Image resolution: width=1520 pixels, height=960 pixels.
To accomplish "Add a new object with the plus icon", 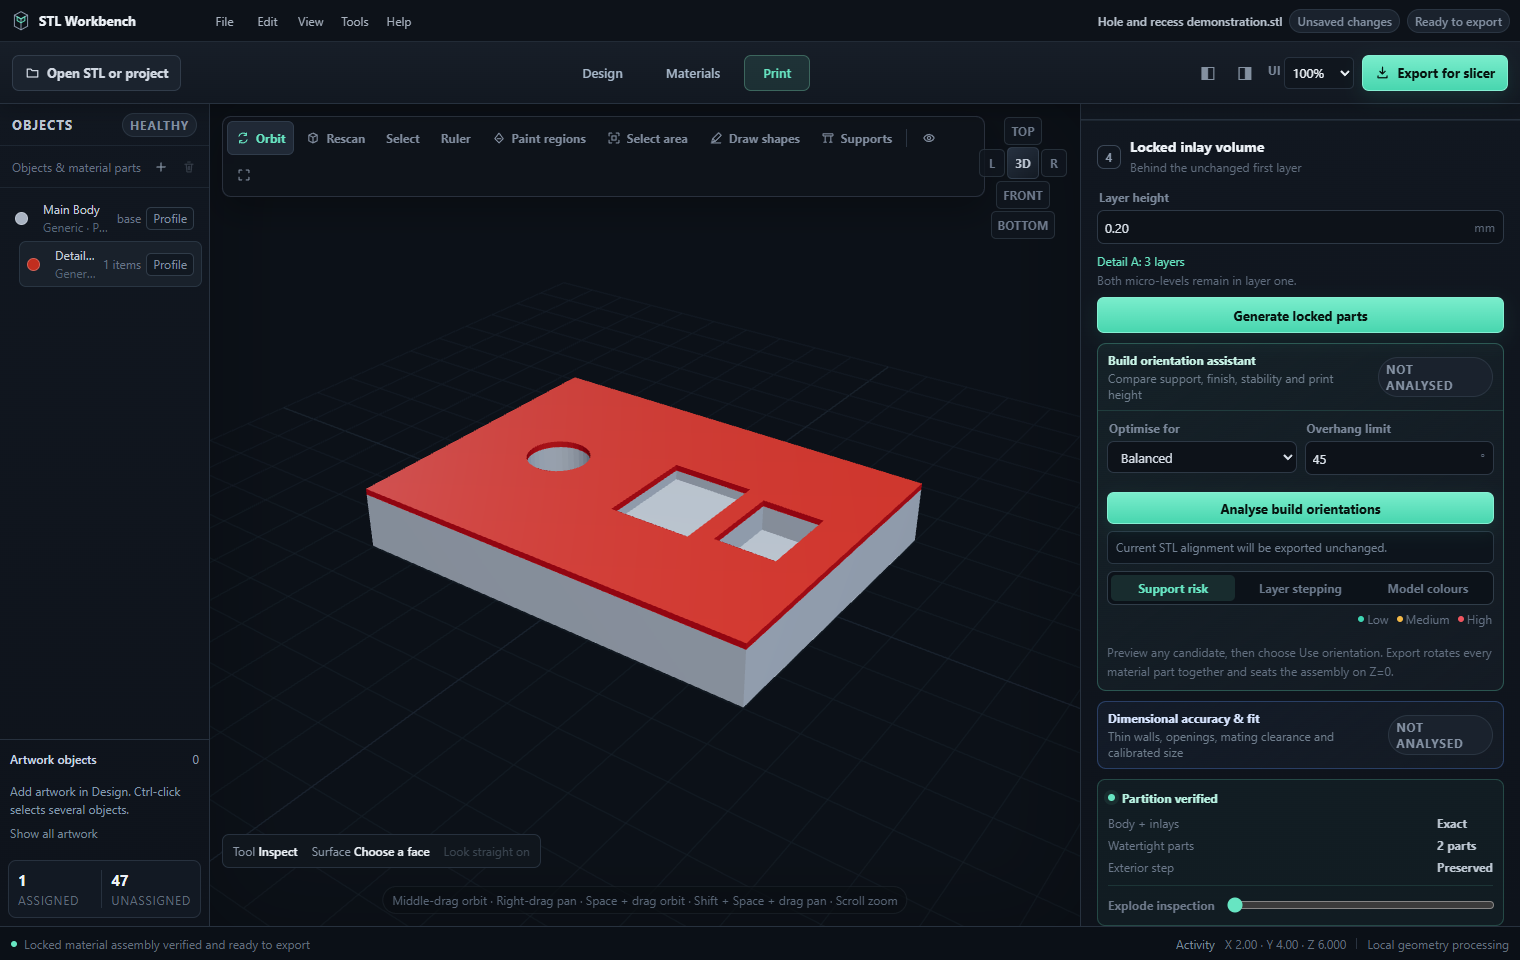I will point(161,167).
